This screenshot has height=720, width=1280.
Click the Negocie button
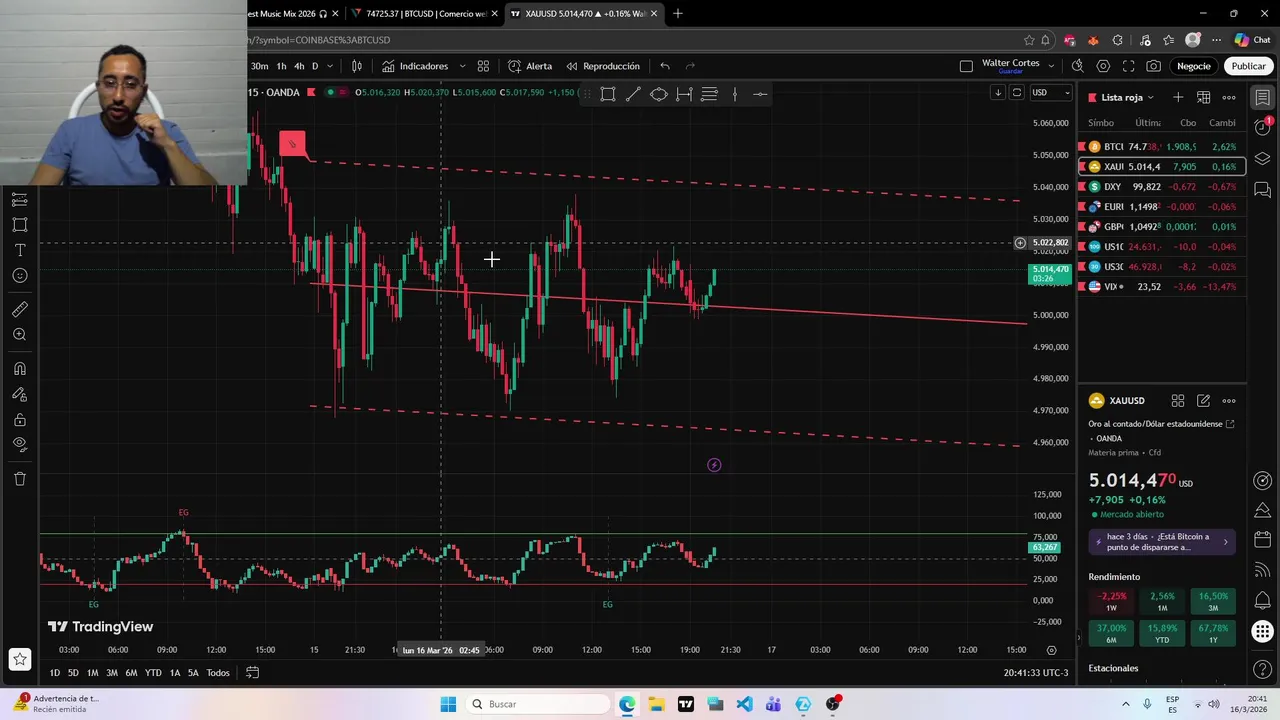(x=1193, y=66)
